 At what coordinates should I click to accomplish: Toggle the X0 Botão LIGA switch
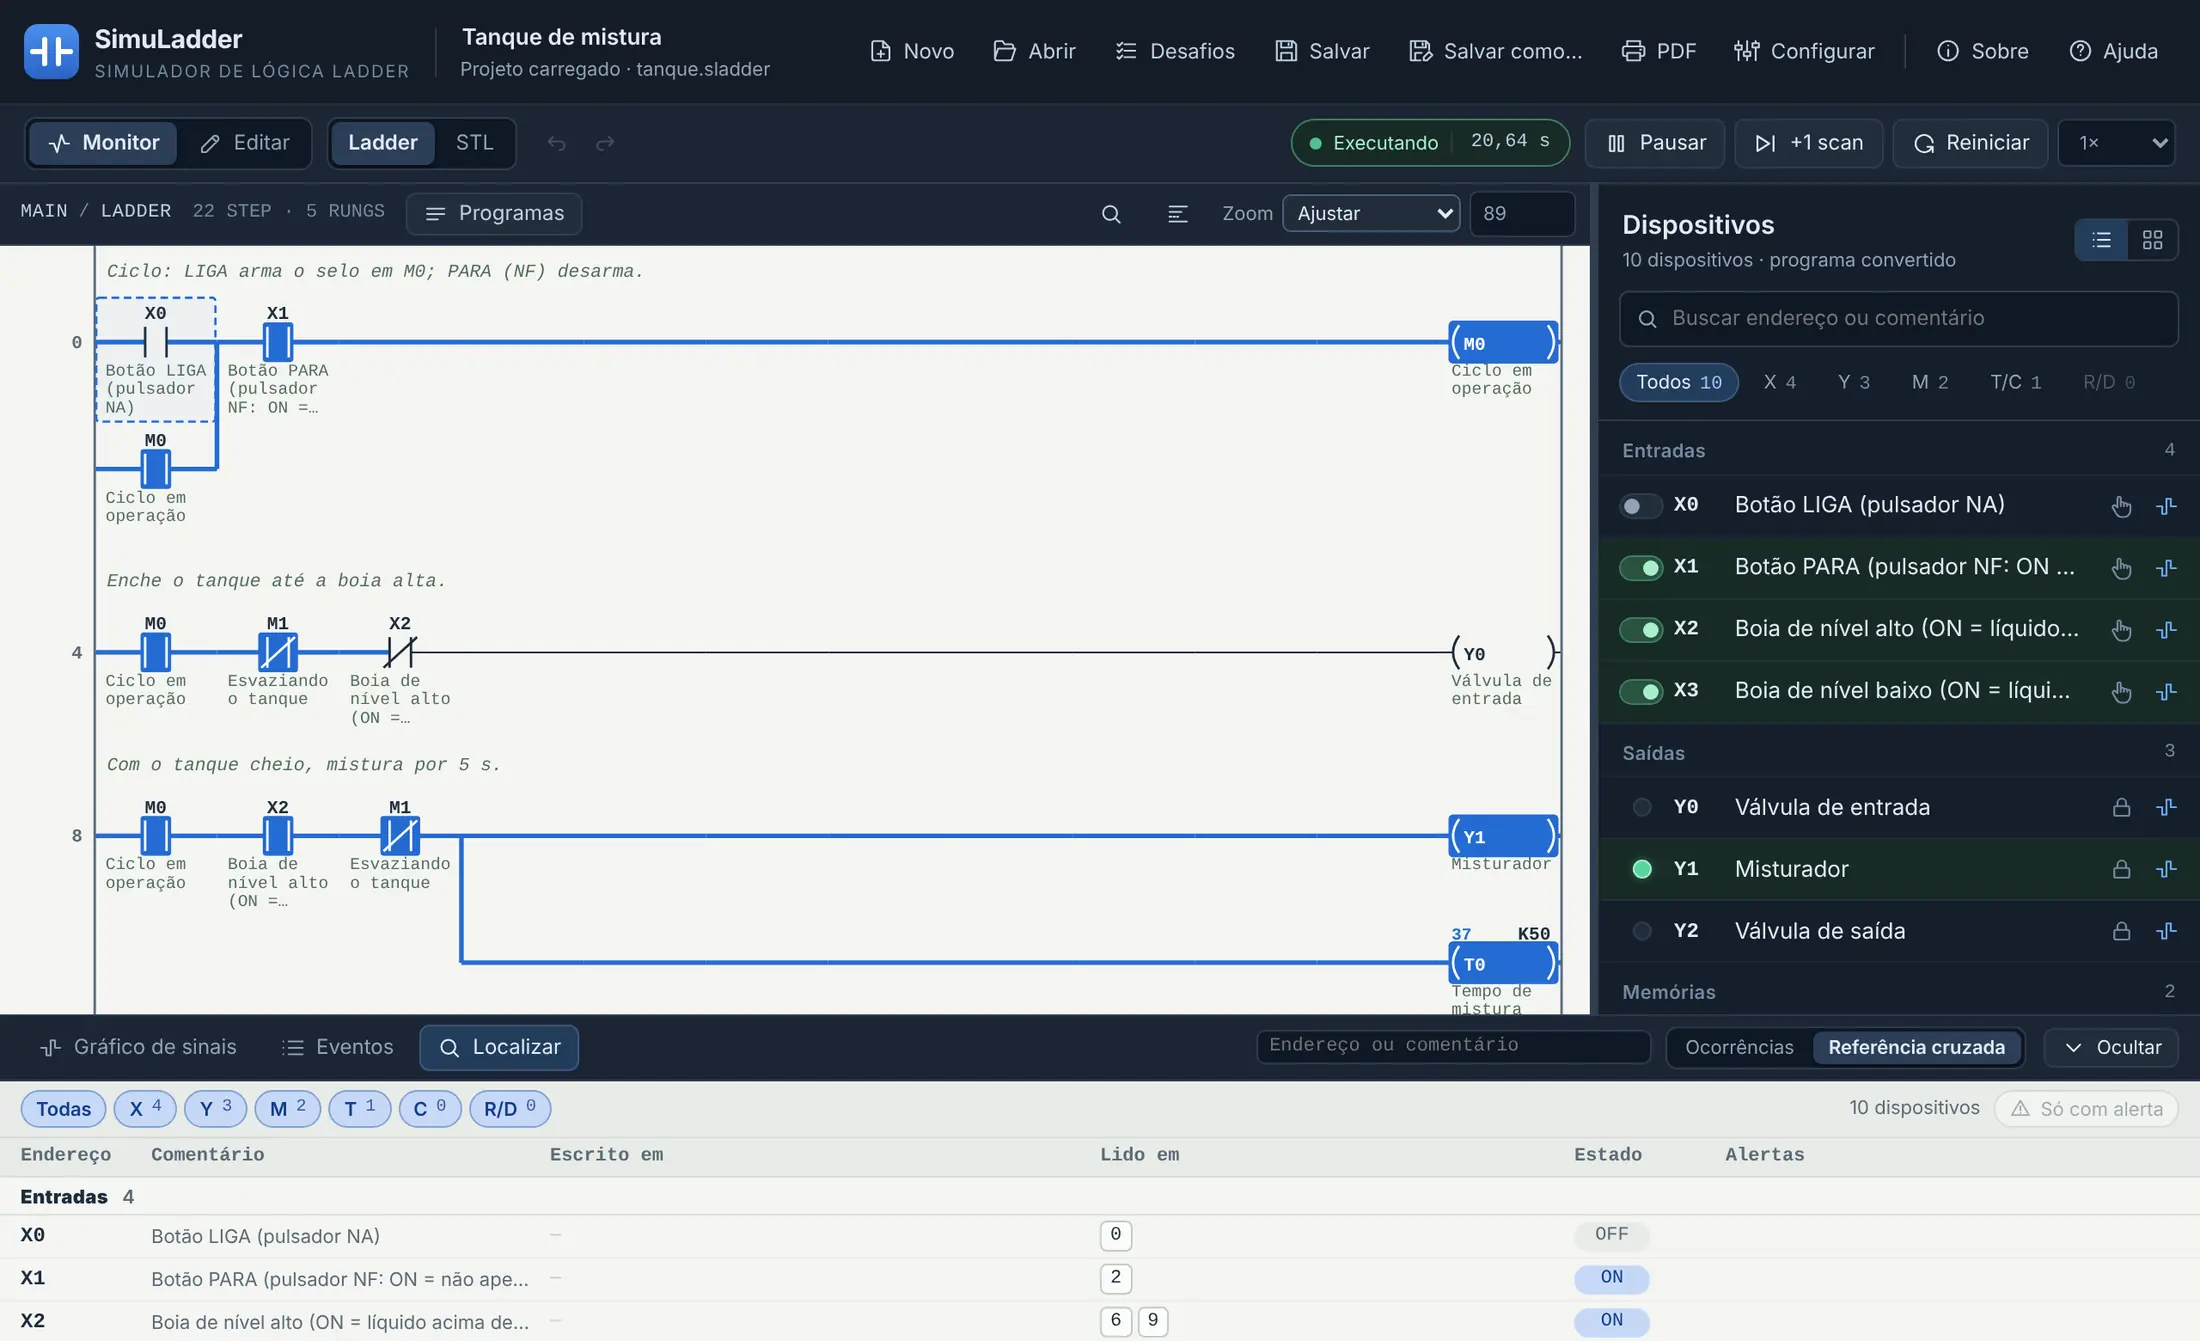click(x=1640, y=506)
